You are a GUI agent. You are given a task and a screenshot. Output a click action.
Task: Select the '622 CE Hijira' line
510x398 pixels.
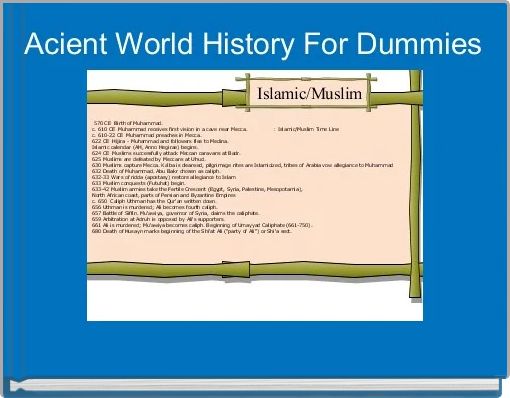click(x=160, y=141)
